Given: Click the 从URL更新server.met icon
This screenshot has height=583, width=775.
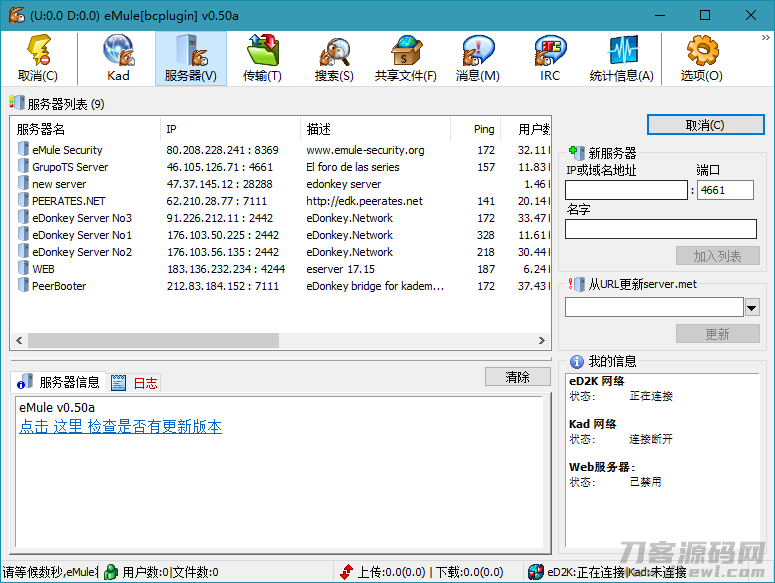Looking at the screenshot, I should 577,284.
